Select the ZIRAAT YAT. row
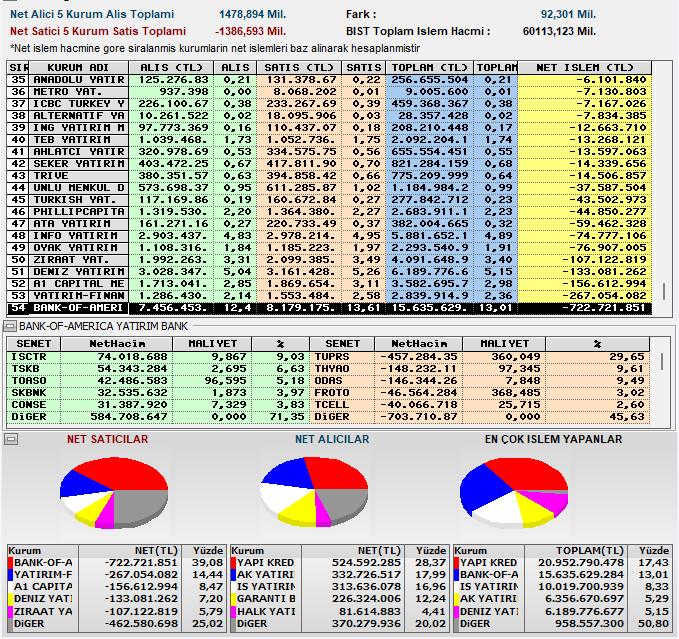 [329, 260]
